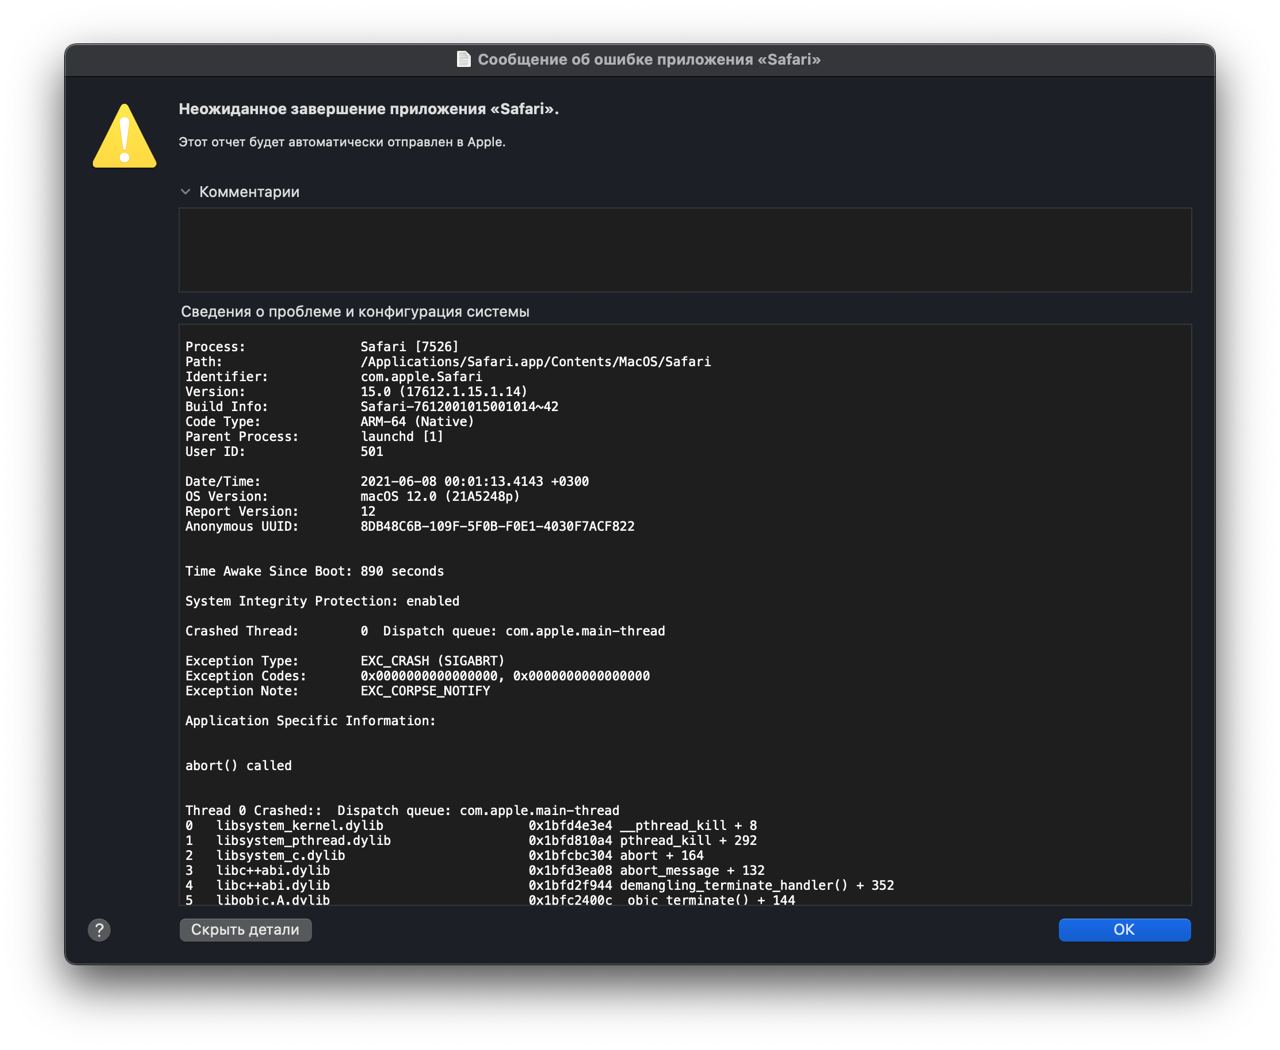The image size is (1280, 1050).
Task: Click parent process 'launchd [1]'
Action: (402, 437)
